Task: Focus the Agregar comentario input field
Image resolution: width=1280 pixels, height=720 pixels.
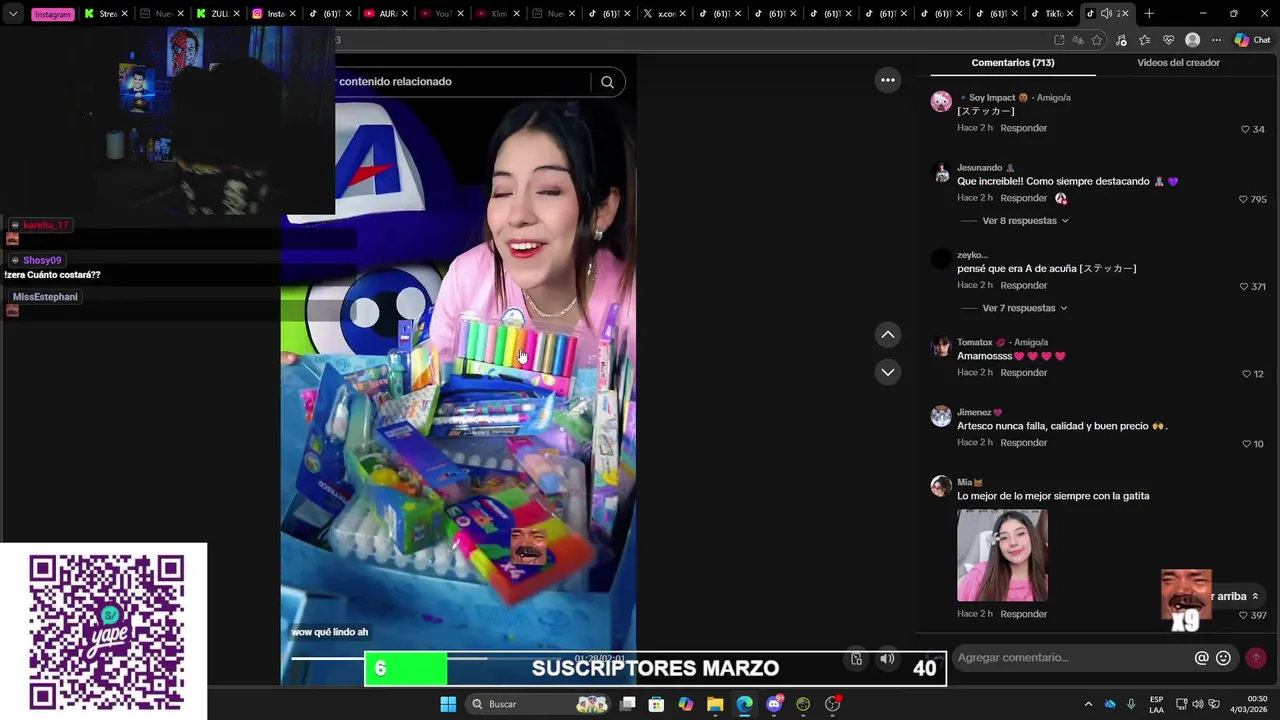Action: 1073,658
